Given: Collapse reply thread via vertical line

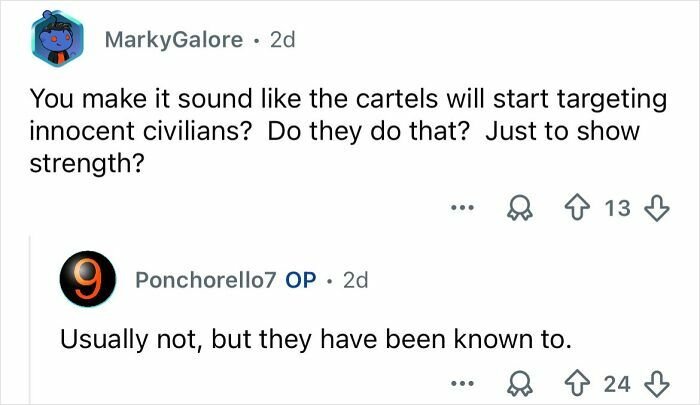Looking at the screenshot, I should coord(32,320).
